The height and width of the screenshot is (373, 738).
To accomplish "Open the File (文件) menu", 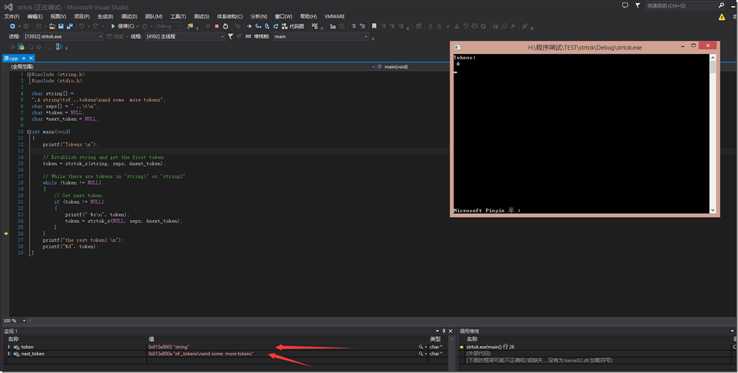I will (12, 16).
